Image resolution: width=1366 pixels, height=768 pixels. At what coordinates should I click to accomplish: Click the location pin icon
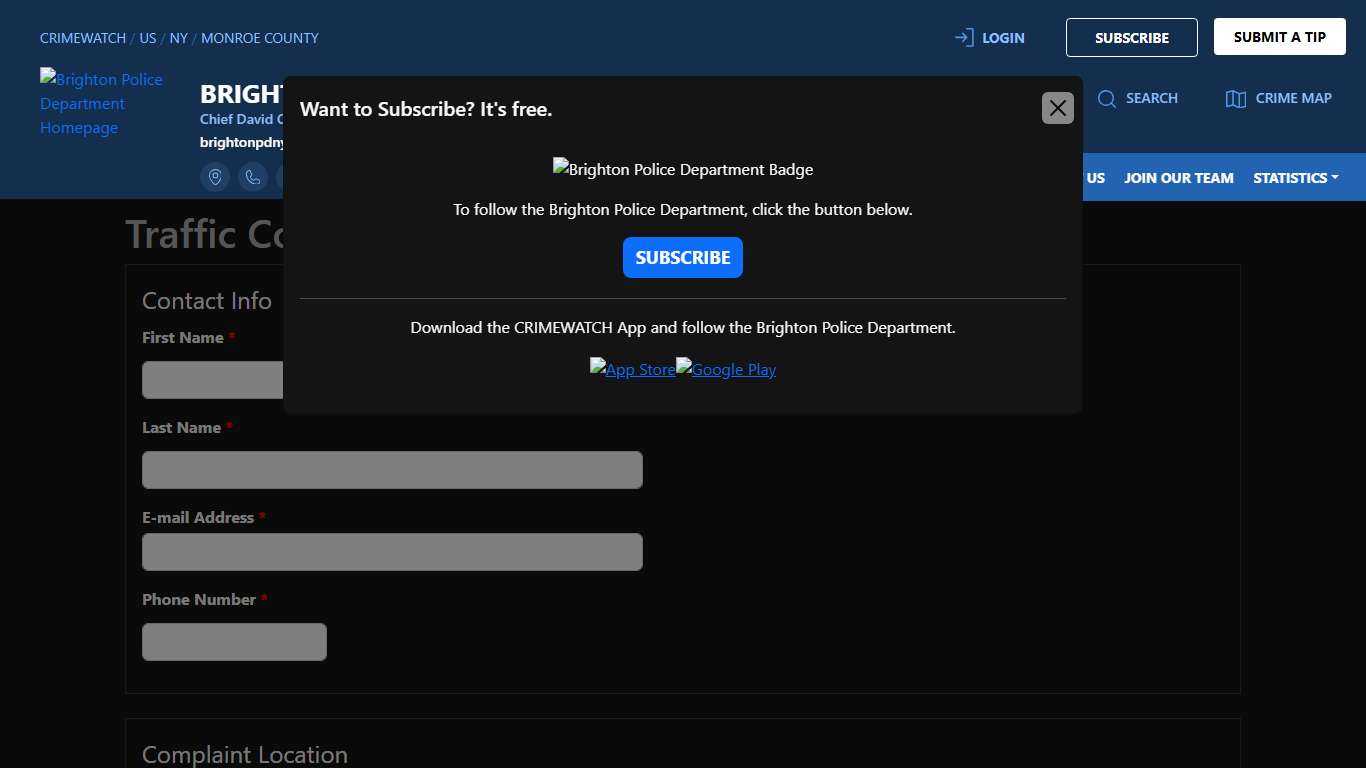215,177
